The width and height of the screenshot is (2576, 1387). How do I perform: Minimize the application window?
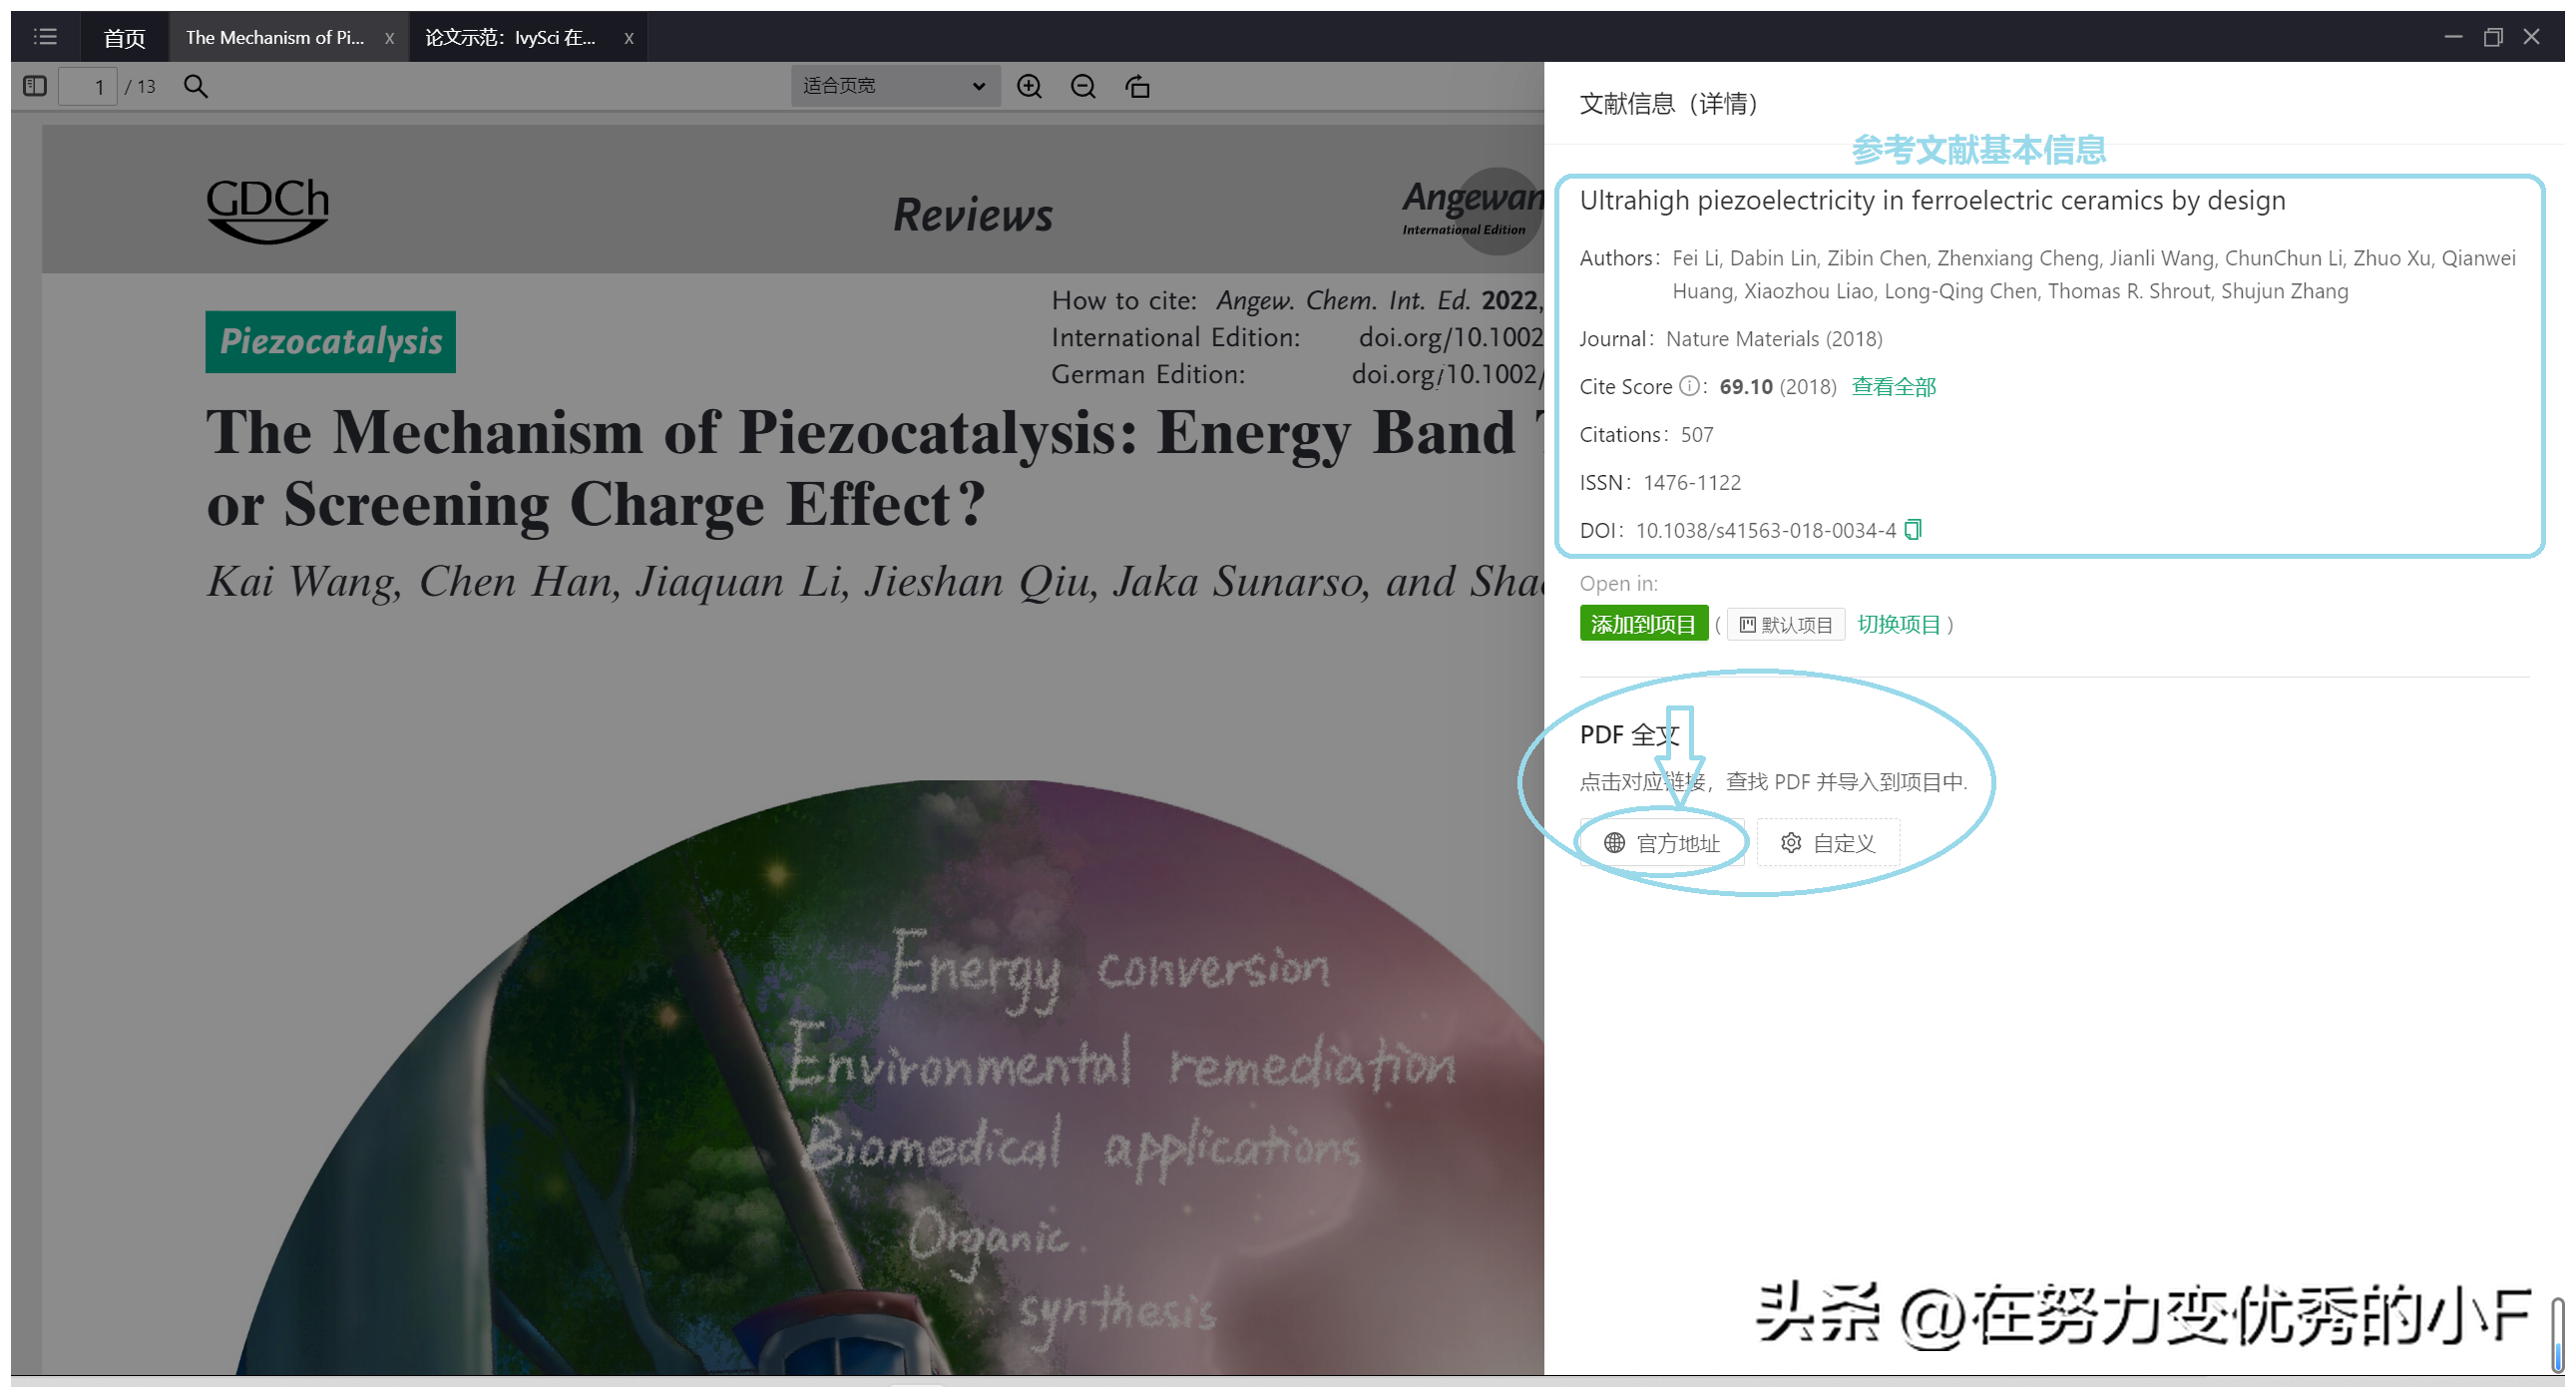click(2453, 37)
